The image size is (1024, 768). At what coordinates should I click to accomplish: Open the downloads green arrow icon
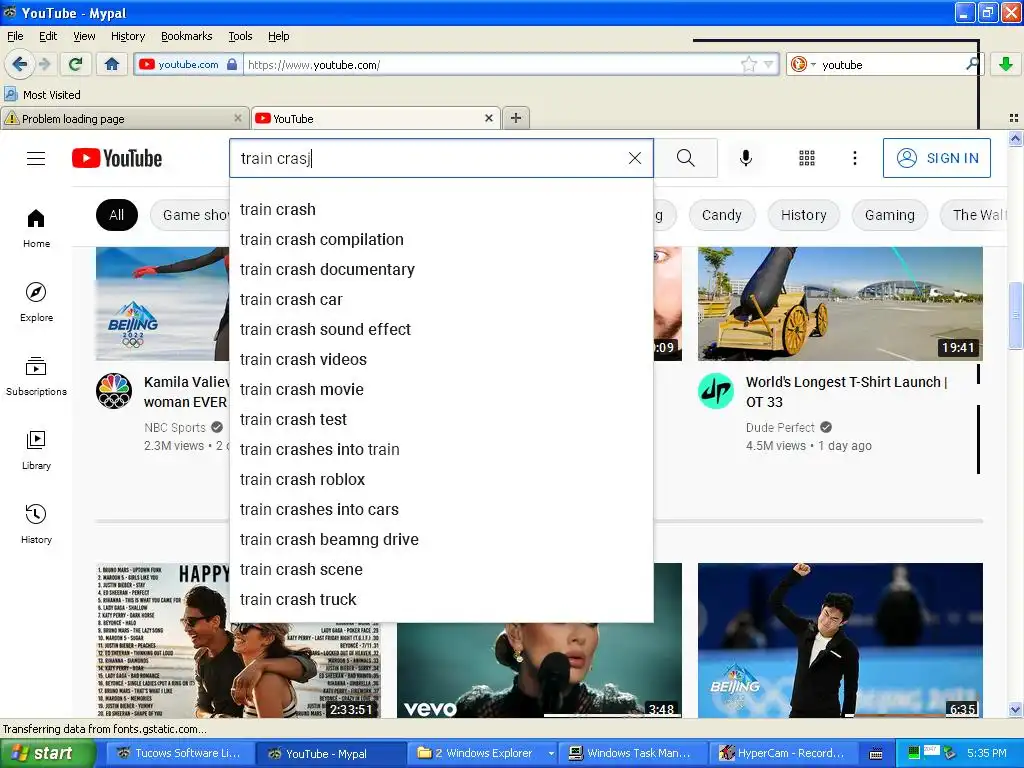pyautogui.click(x=1006, y=64)
